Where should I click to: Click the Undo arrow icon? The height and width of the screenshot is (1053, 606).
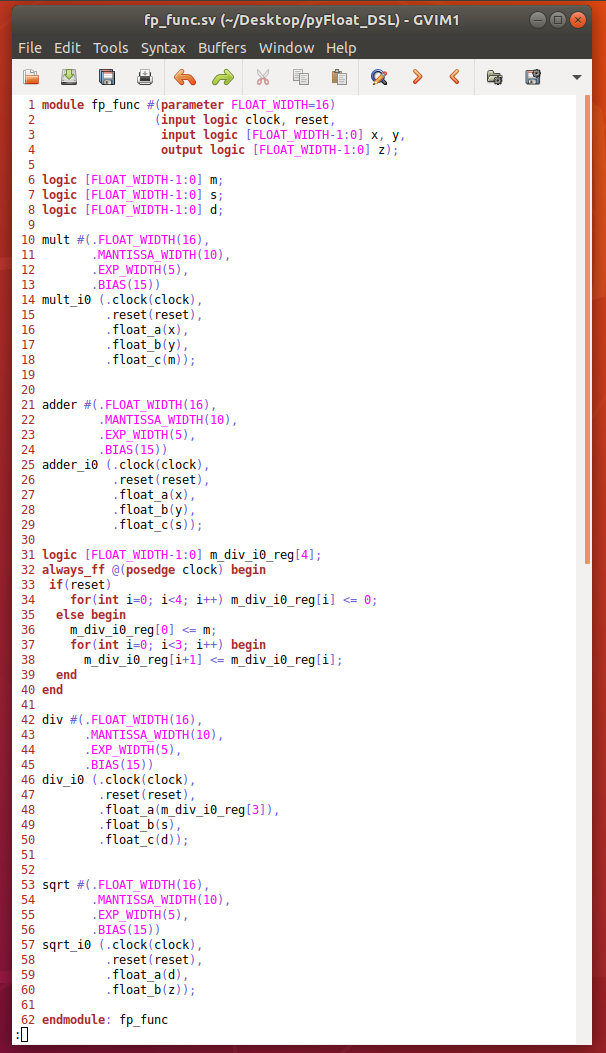tap(185, 77)
